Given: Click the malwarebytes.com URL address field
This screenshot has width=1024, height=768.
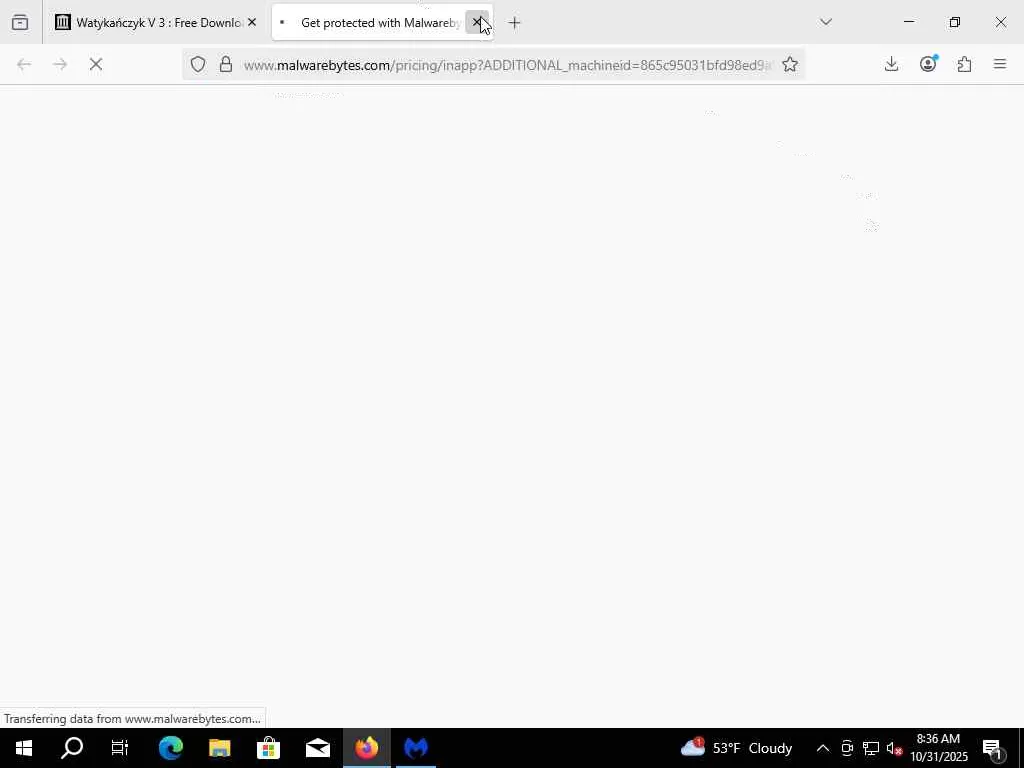Looking at the screenshot, I should click(507, 65).
